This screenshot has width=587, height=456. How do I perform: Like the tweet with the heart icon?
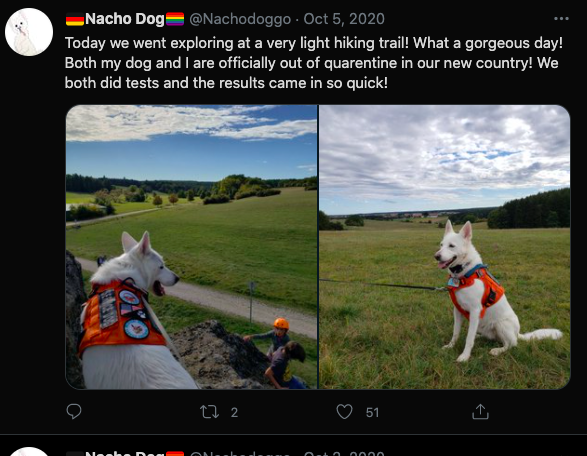pos(344,411)
